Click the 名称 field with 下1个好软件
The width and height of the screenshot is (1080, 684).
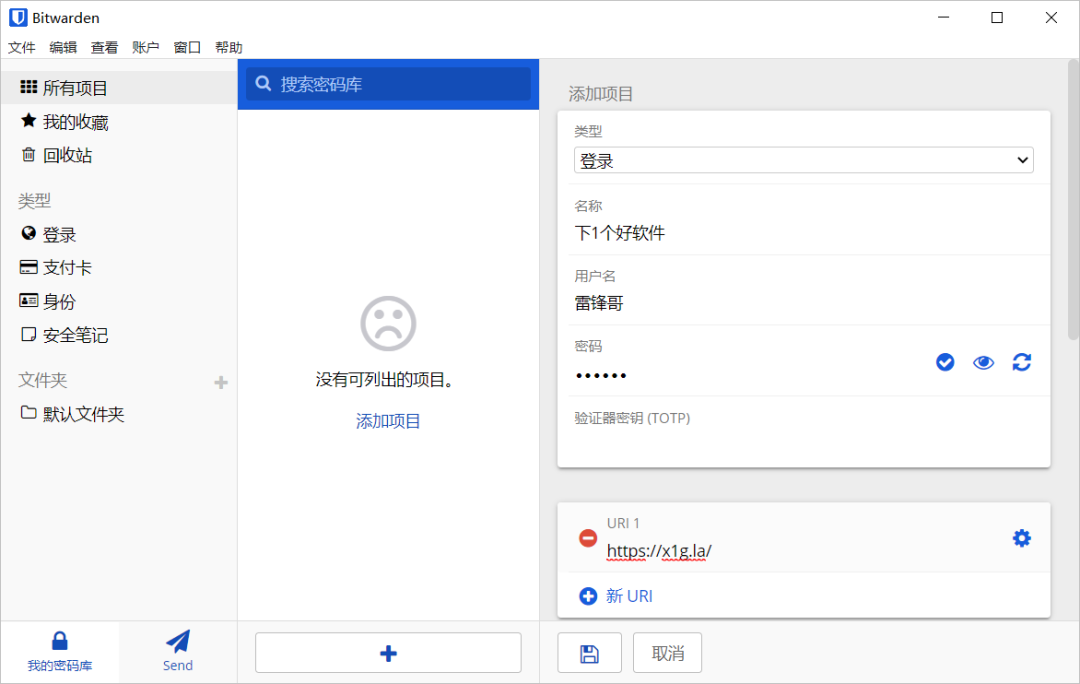pos(803,233)
